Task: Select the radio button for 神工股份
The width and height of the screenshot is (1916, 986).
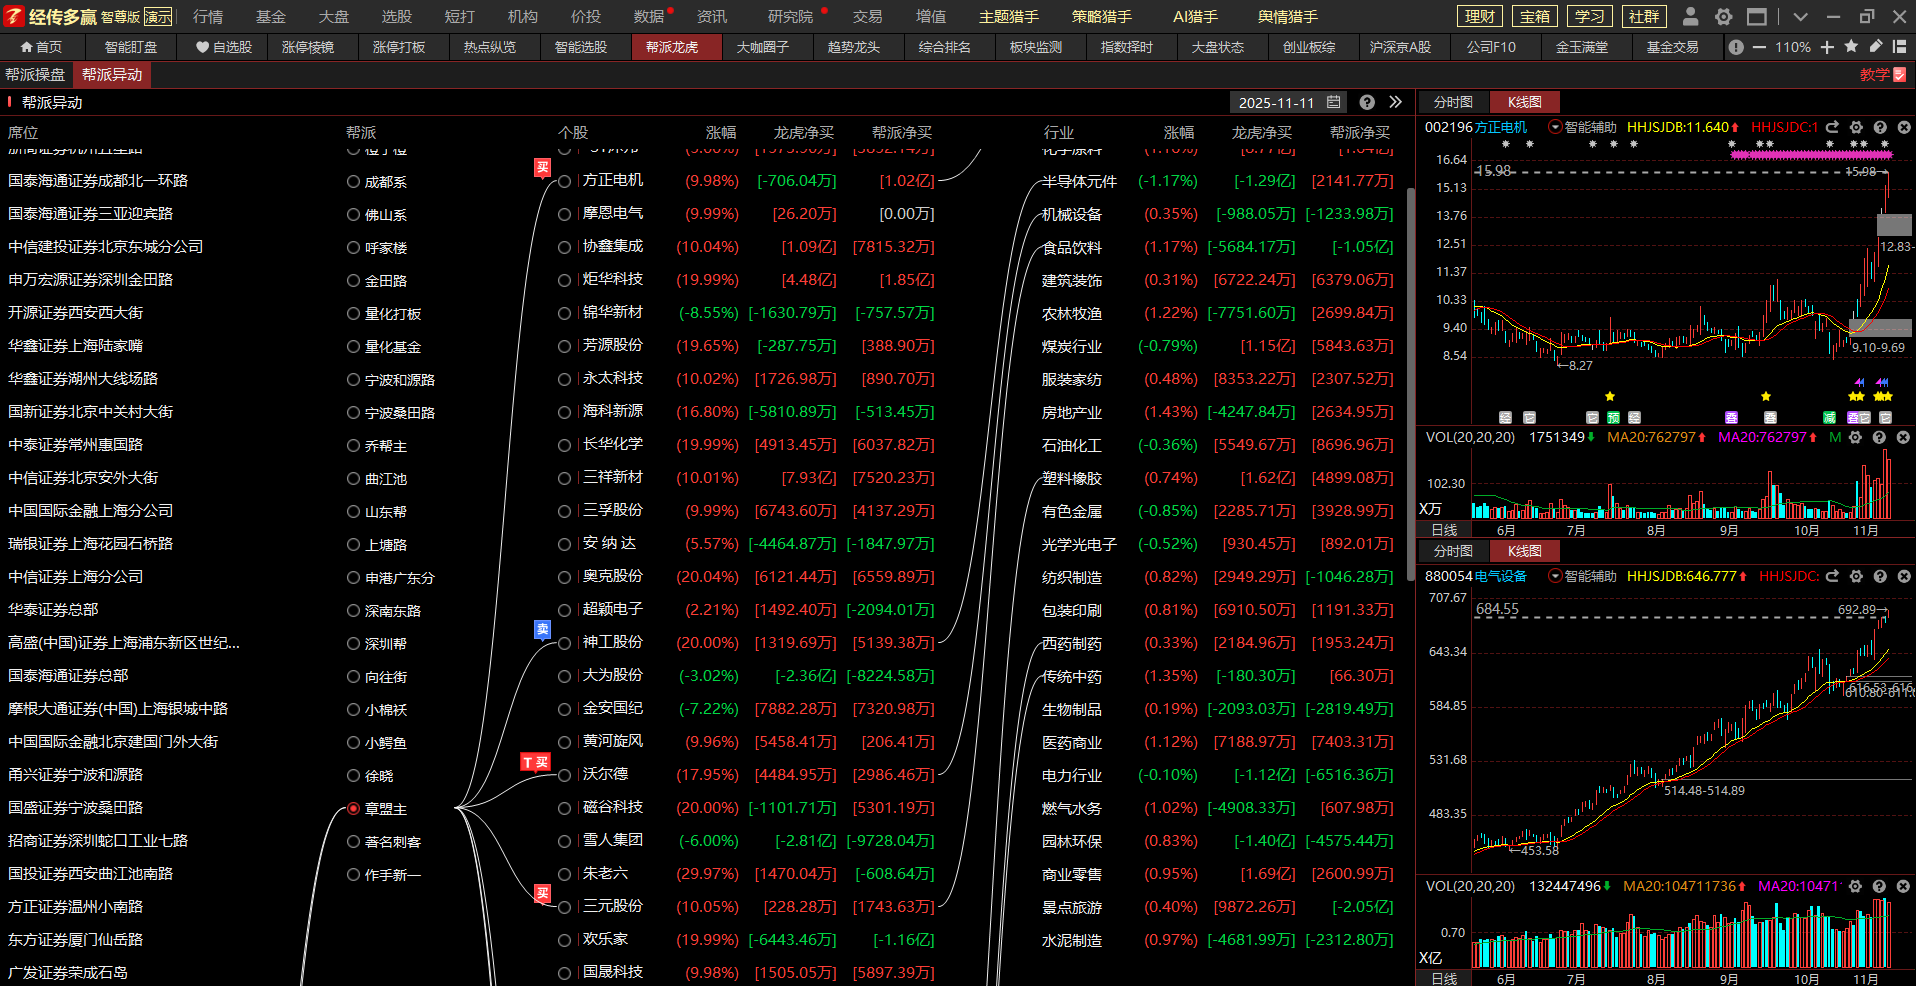Action: click(565, 643)
